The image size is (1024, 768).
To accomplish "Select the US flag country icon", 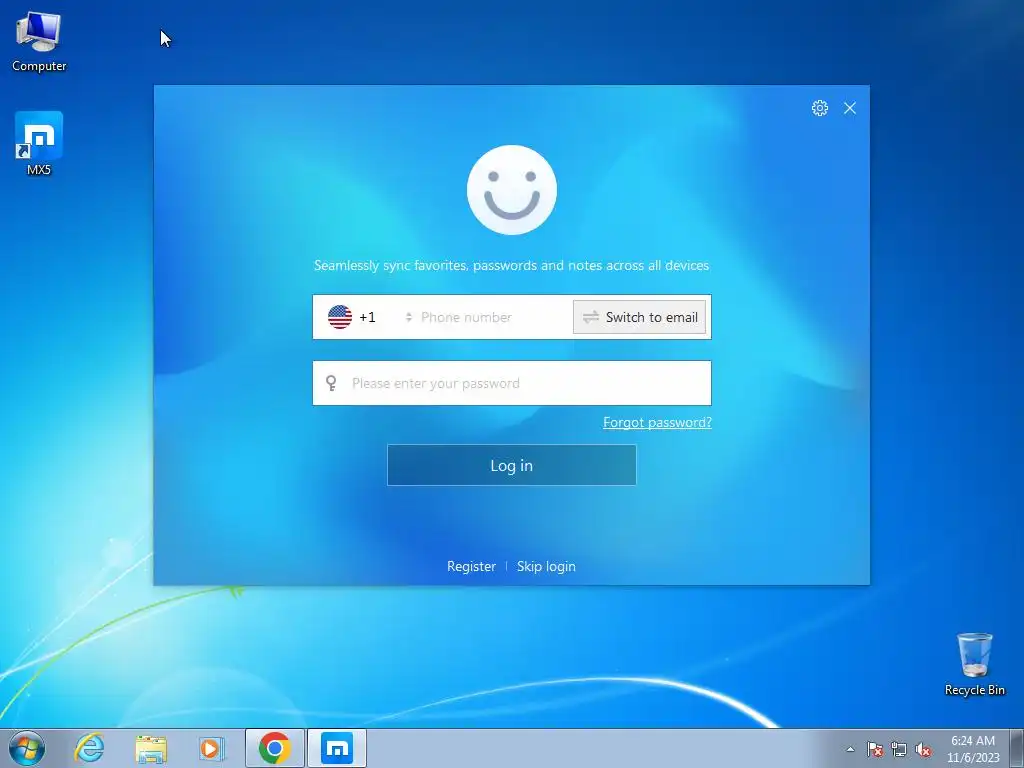I will [340, 317].
